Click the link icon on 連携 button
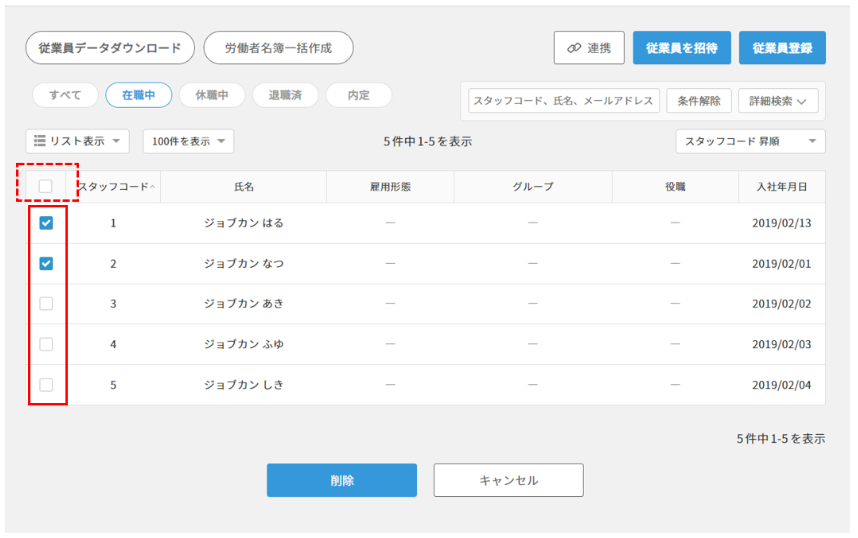The height and width of the screenshot is (538, 858). (x=574, y=48)
